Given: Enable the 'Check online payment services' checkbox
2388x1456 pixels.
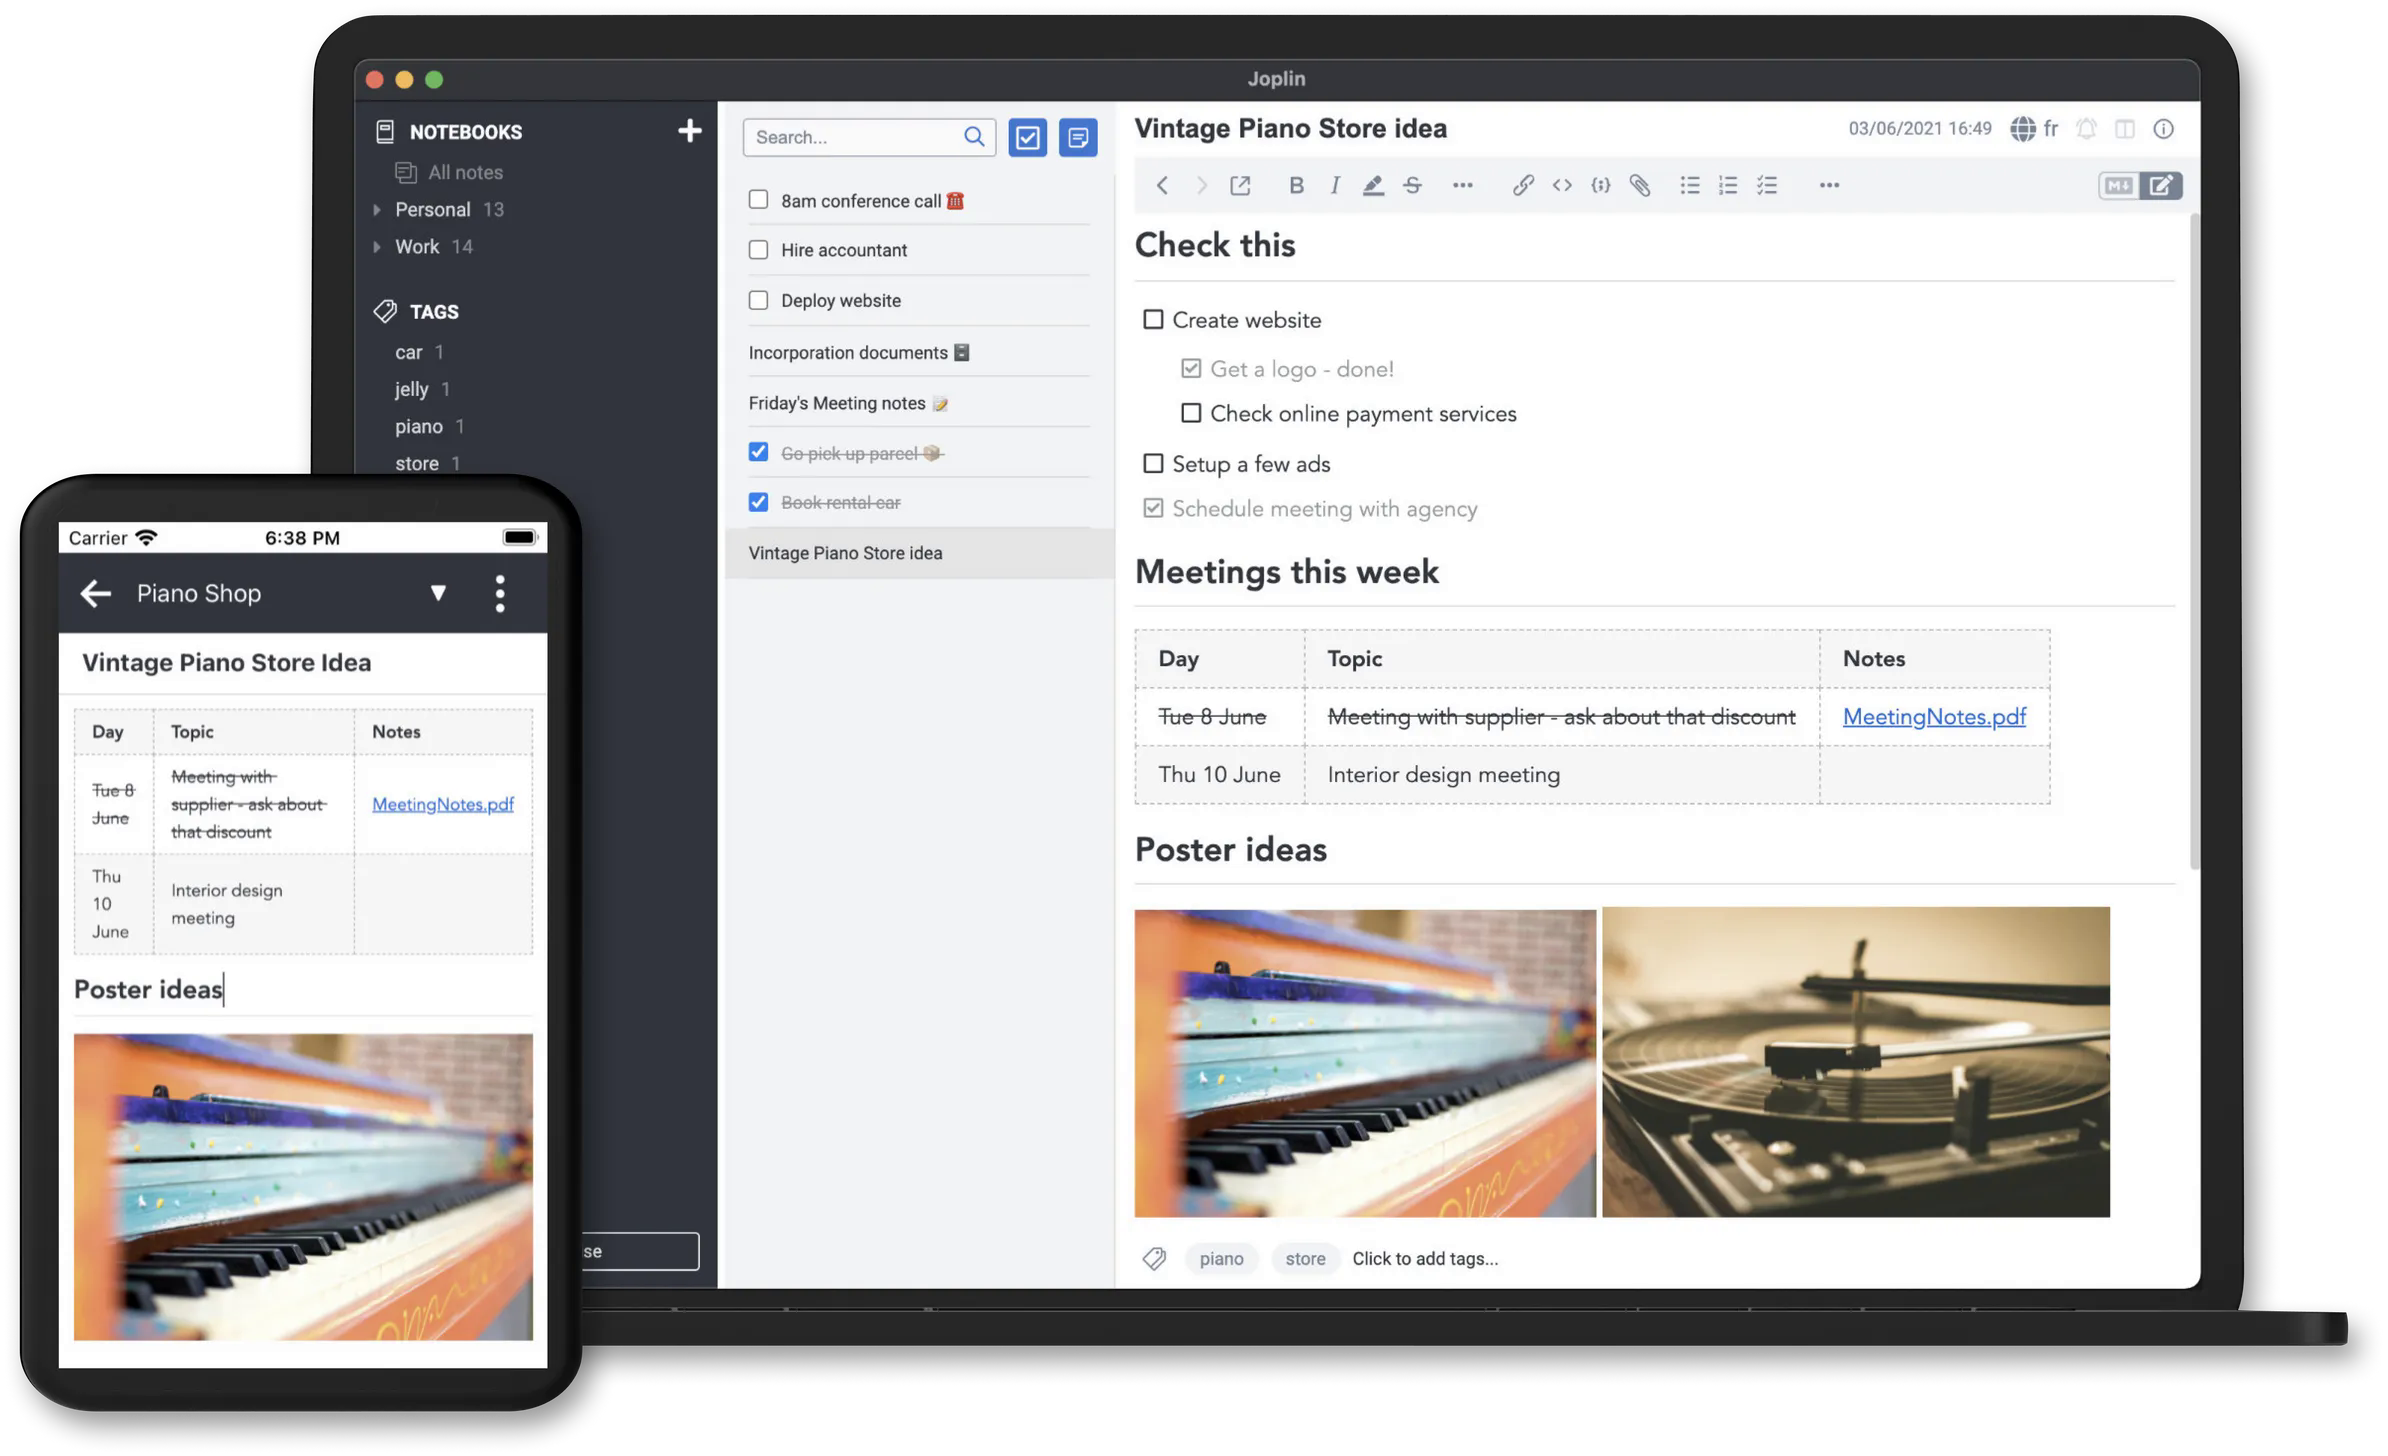Looking at the screenshot, I should coord(1189,414).
